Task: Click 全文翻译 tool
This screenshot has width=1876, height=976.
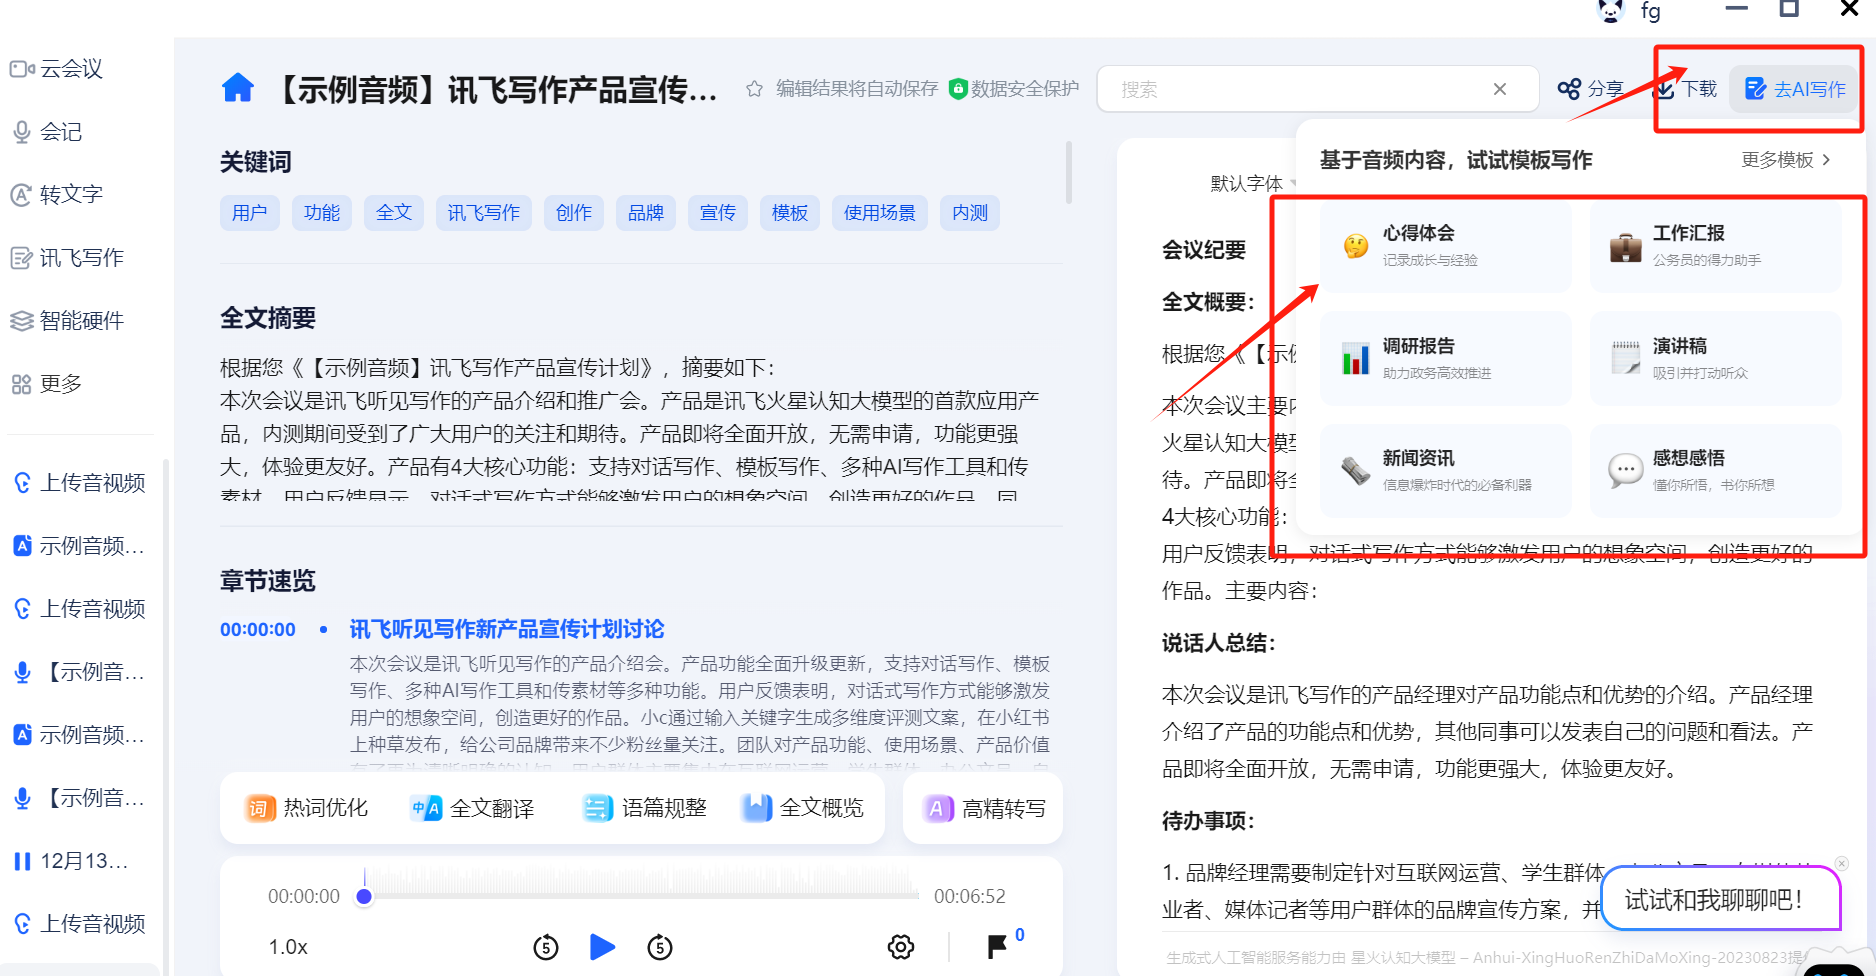Action: pos(473,808)
